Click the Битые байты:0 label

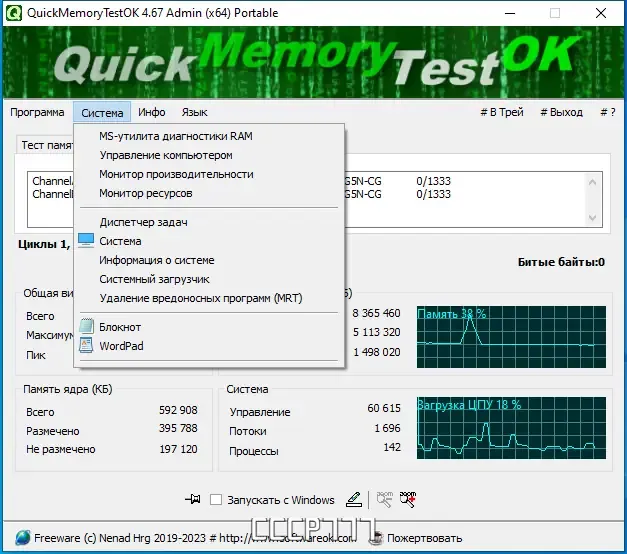coord(561,262)
